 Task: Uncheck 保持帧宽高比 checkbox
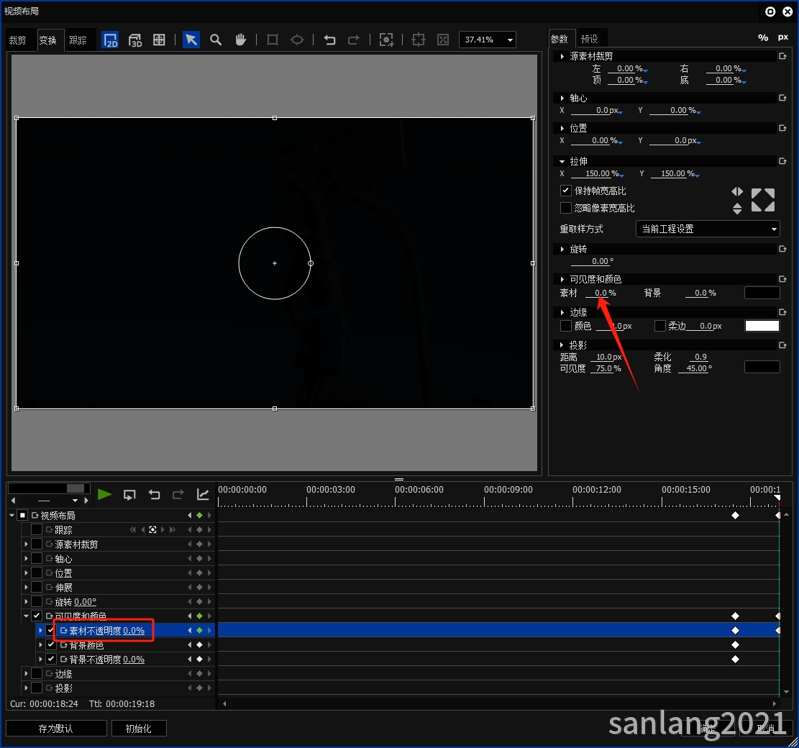click(x=566, y=191)
